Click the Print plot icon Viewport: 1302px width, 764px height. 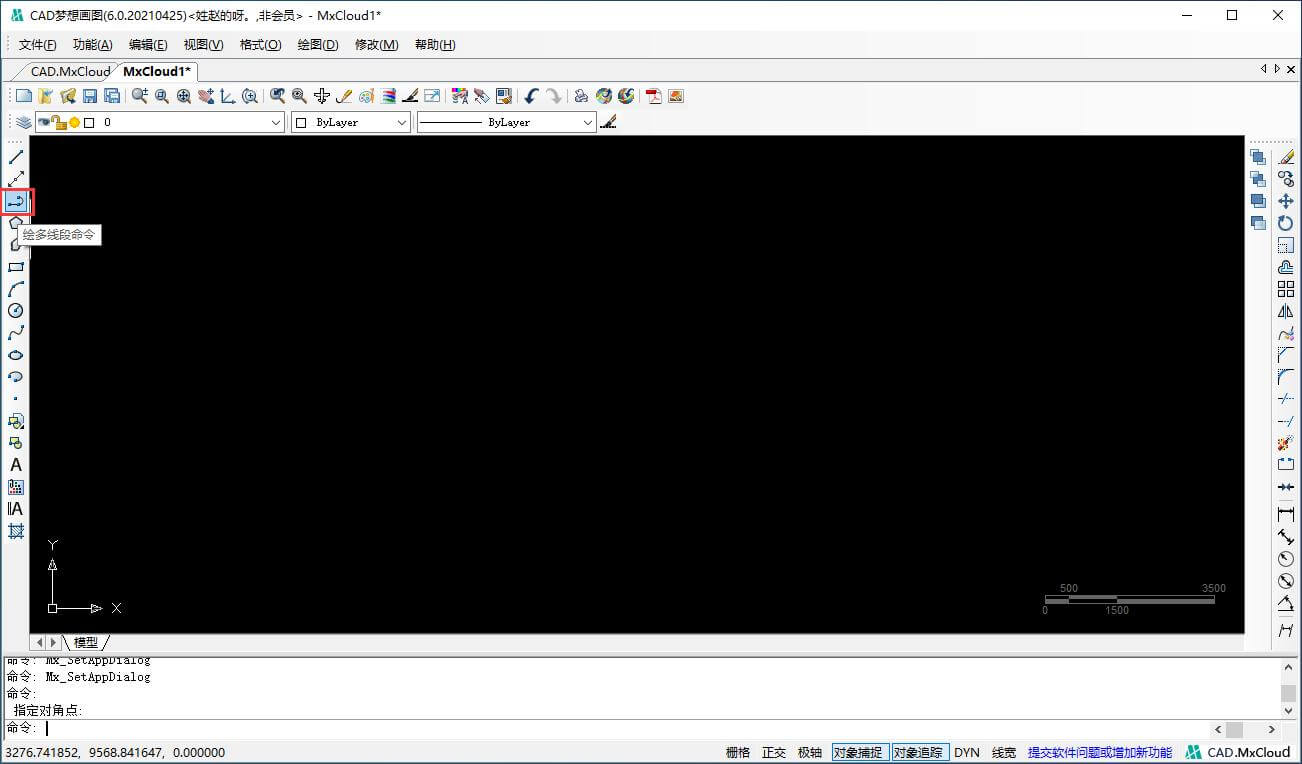tap(580, 96)
